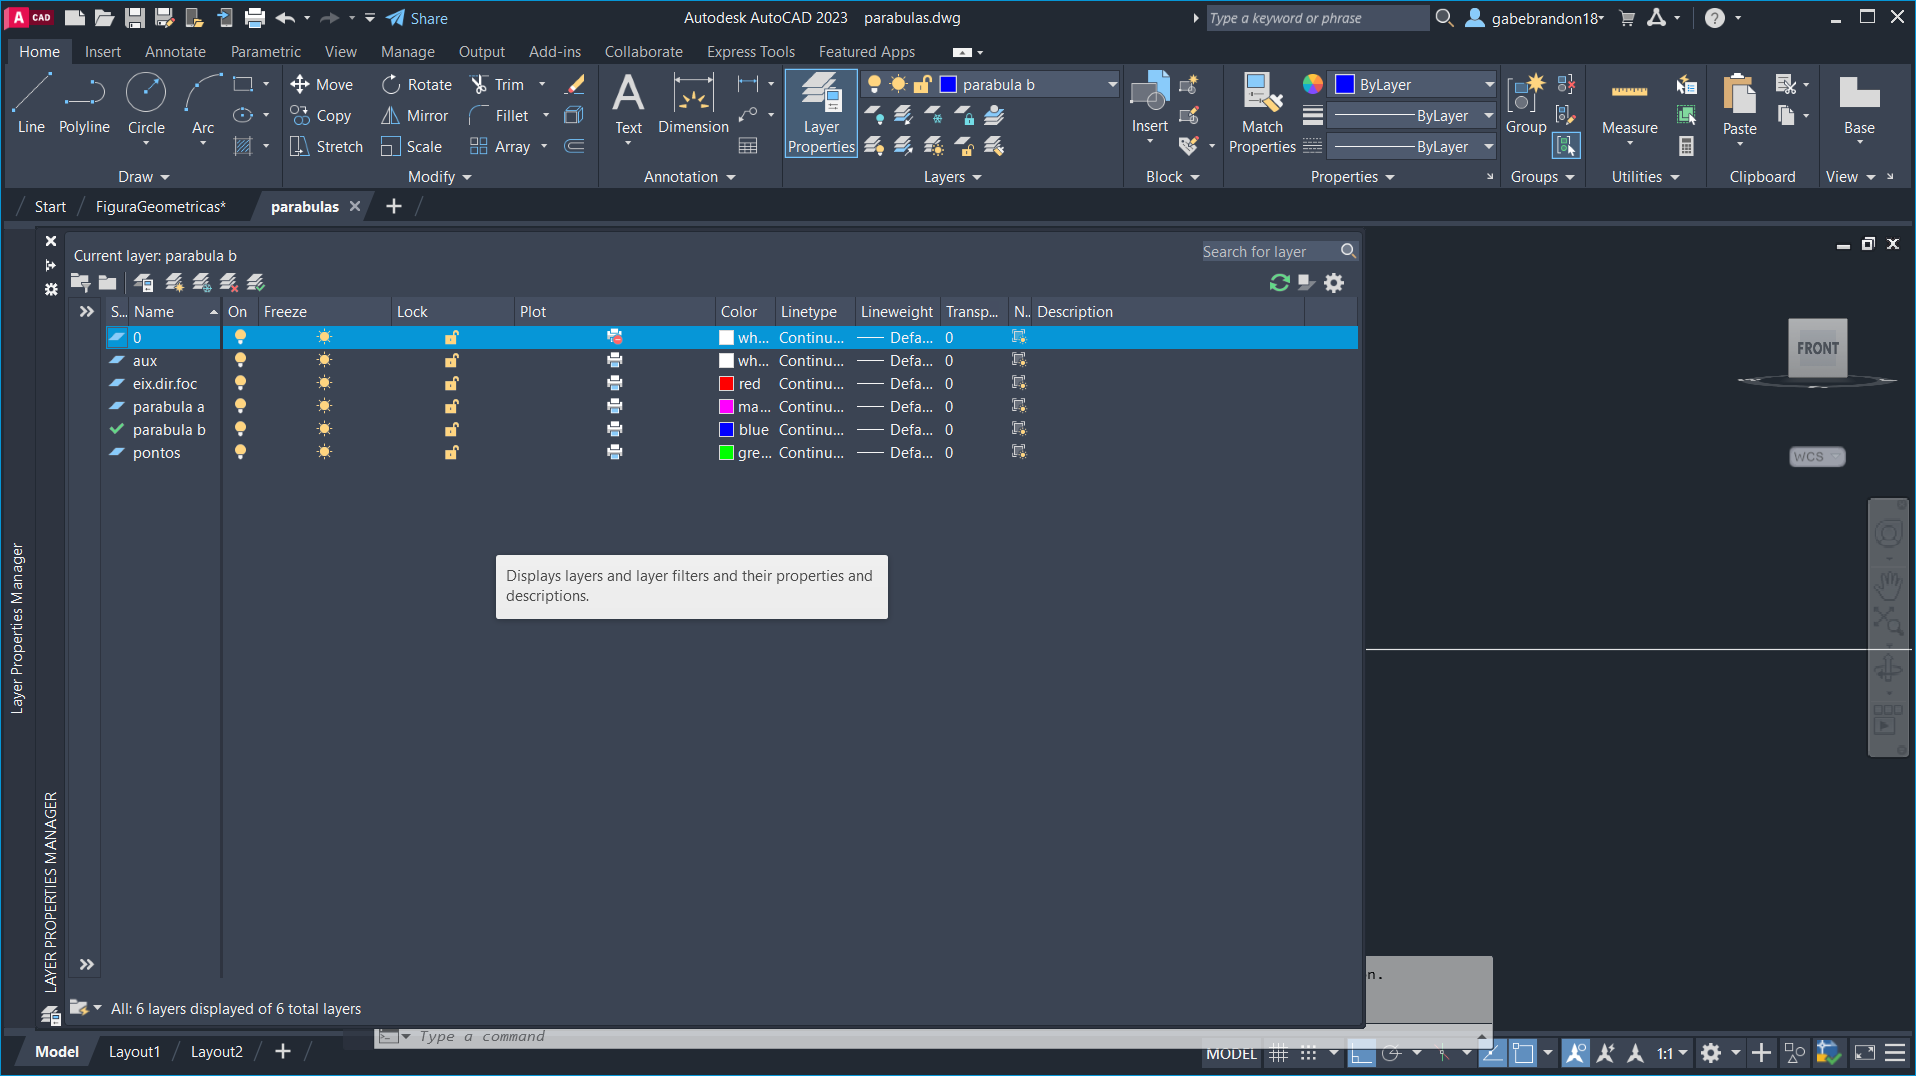
Task: Switch to the Annotate ribbon tab
Action: (175, 52)
